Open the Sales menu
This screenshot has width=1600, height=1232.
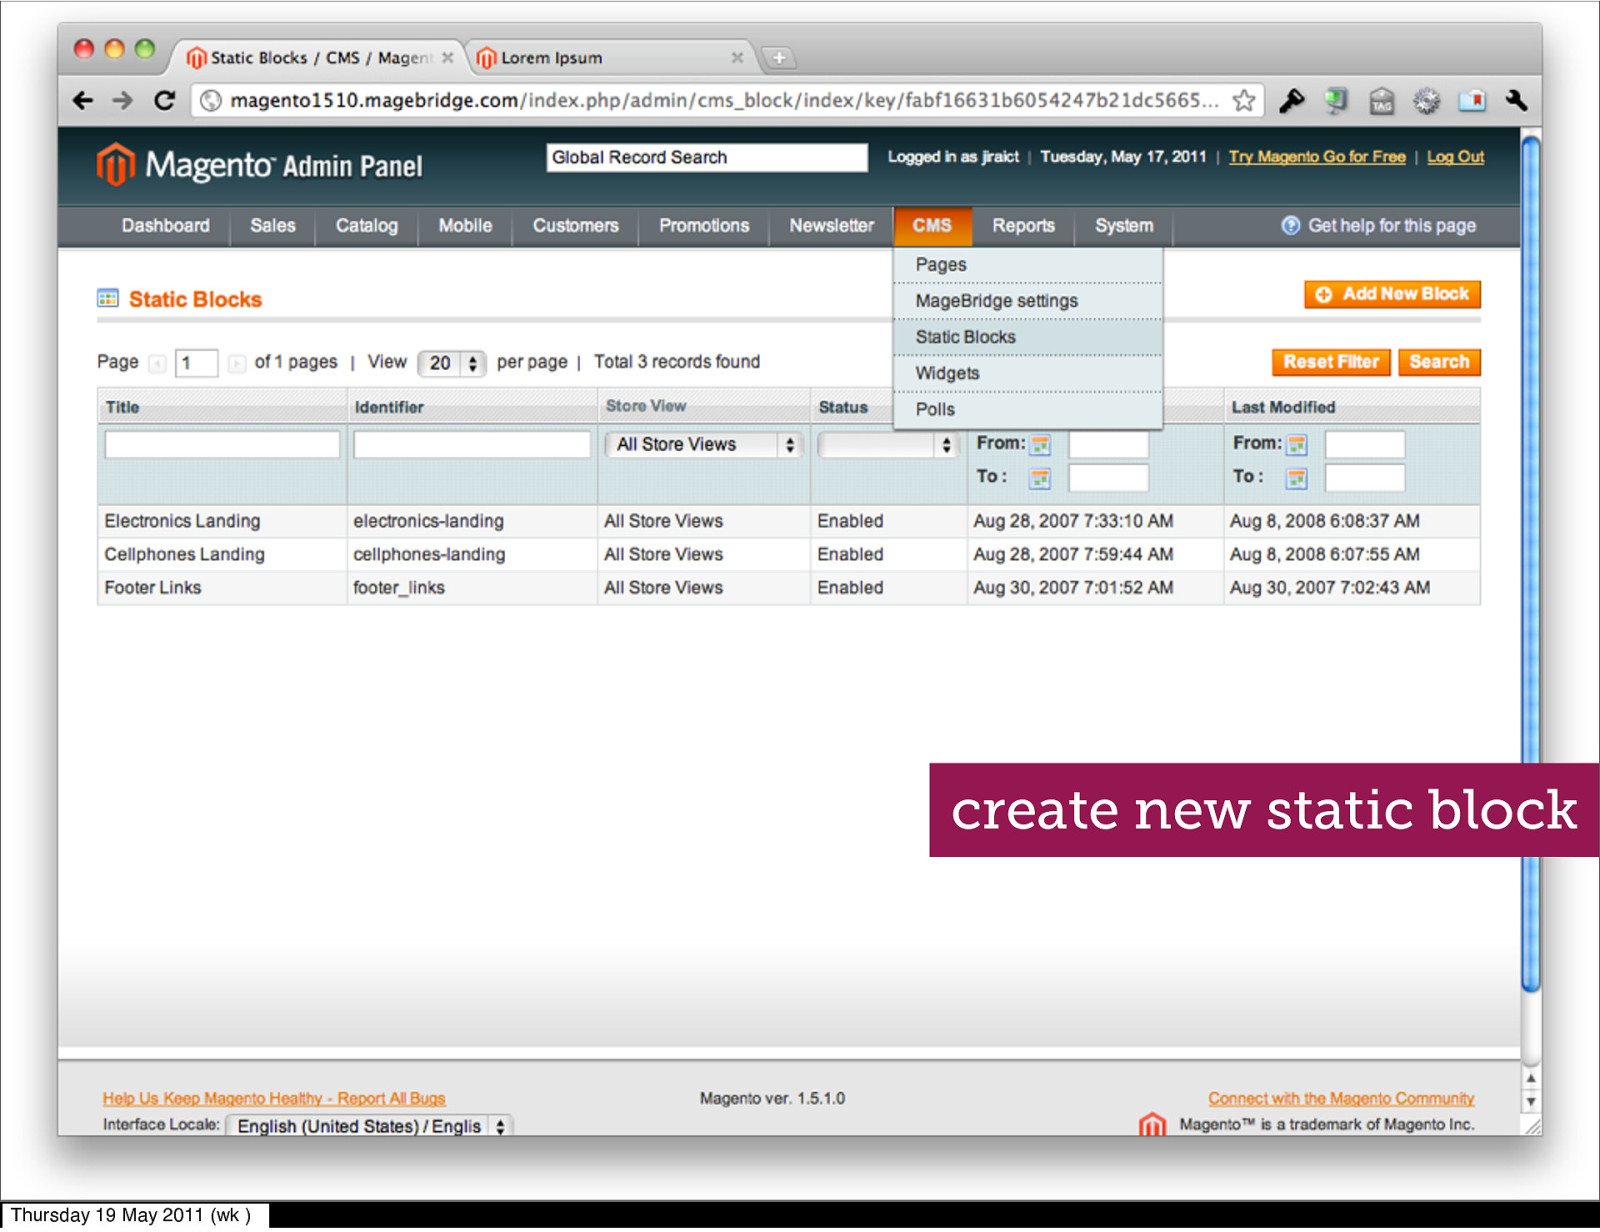[x=273, y=226]
